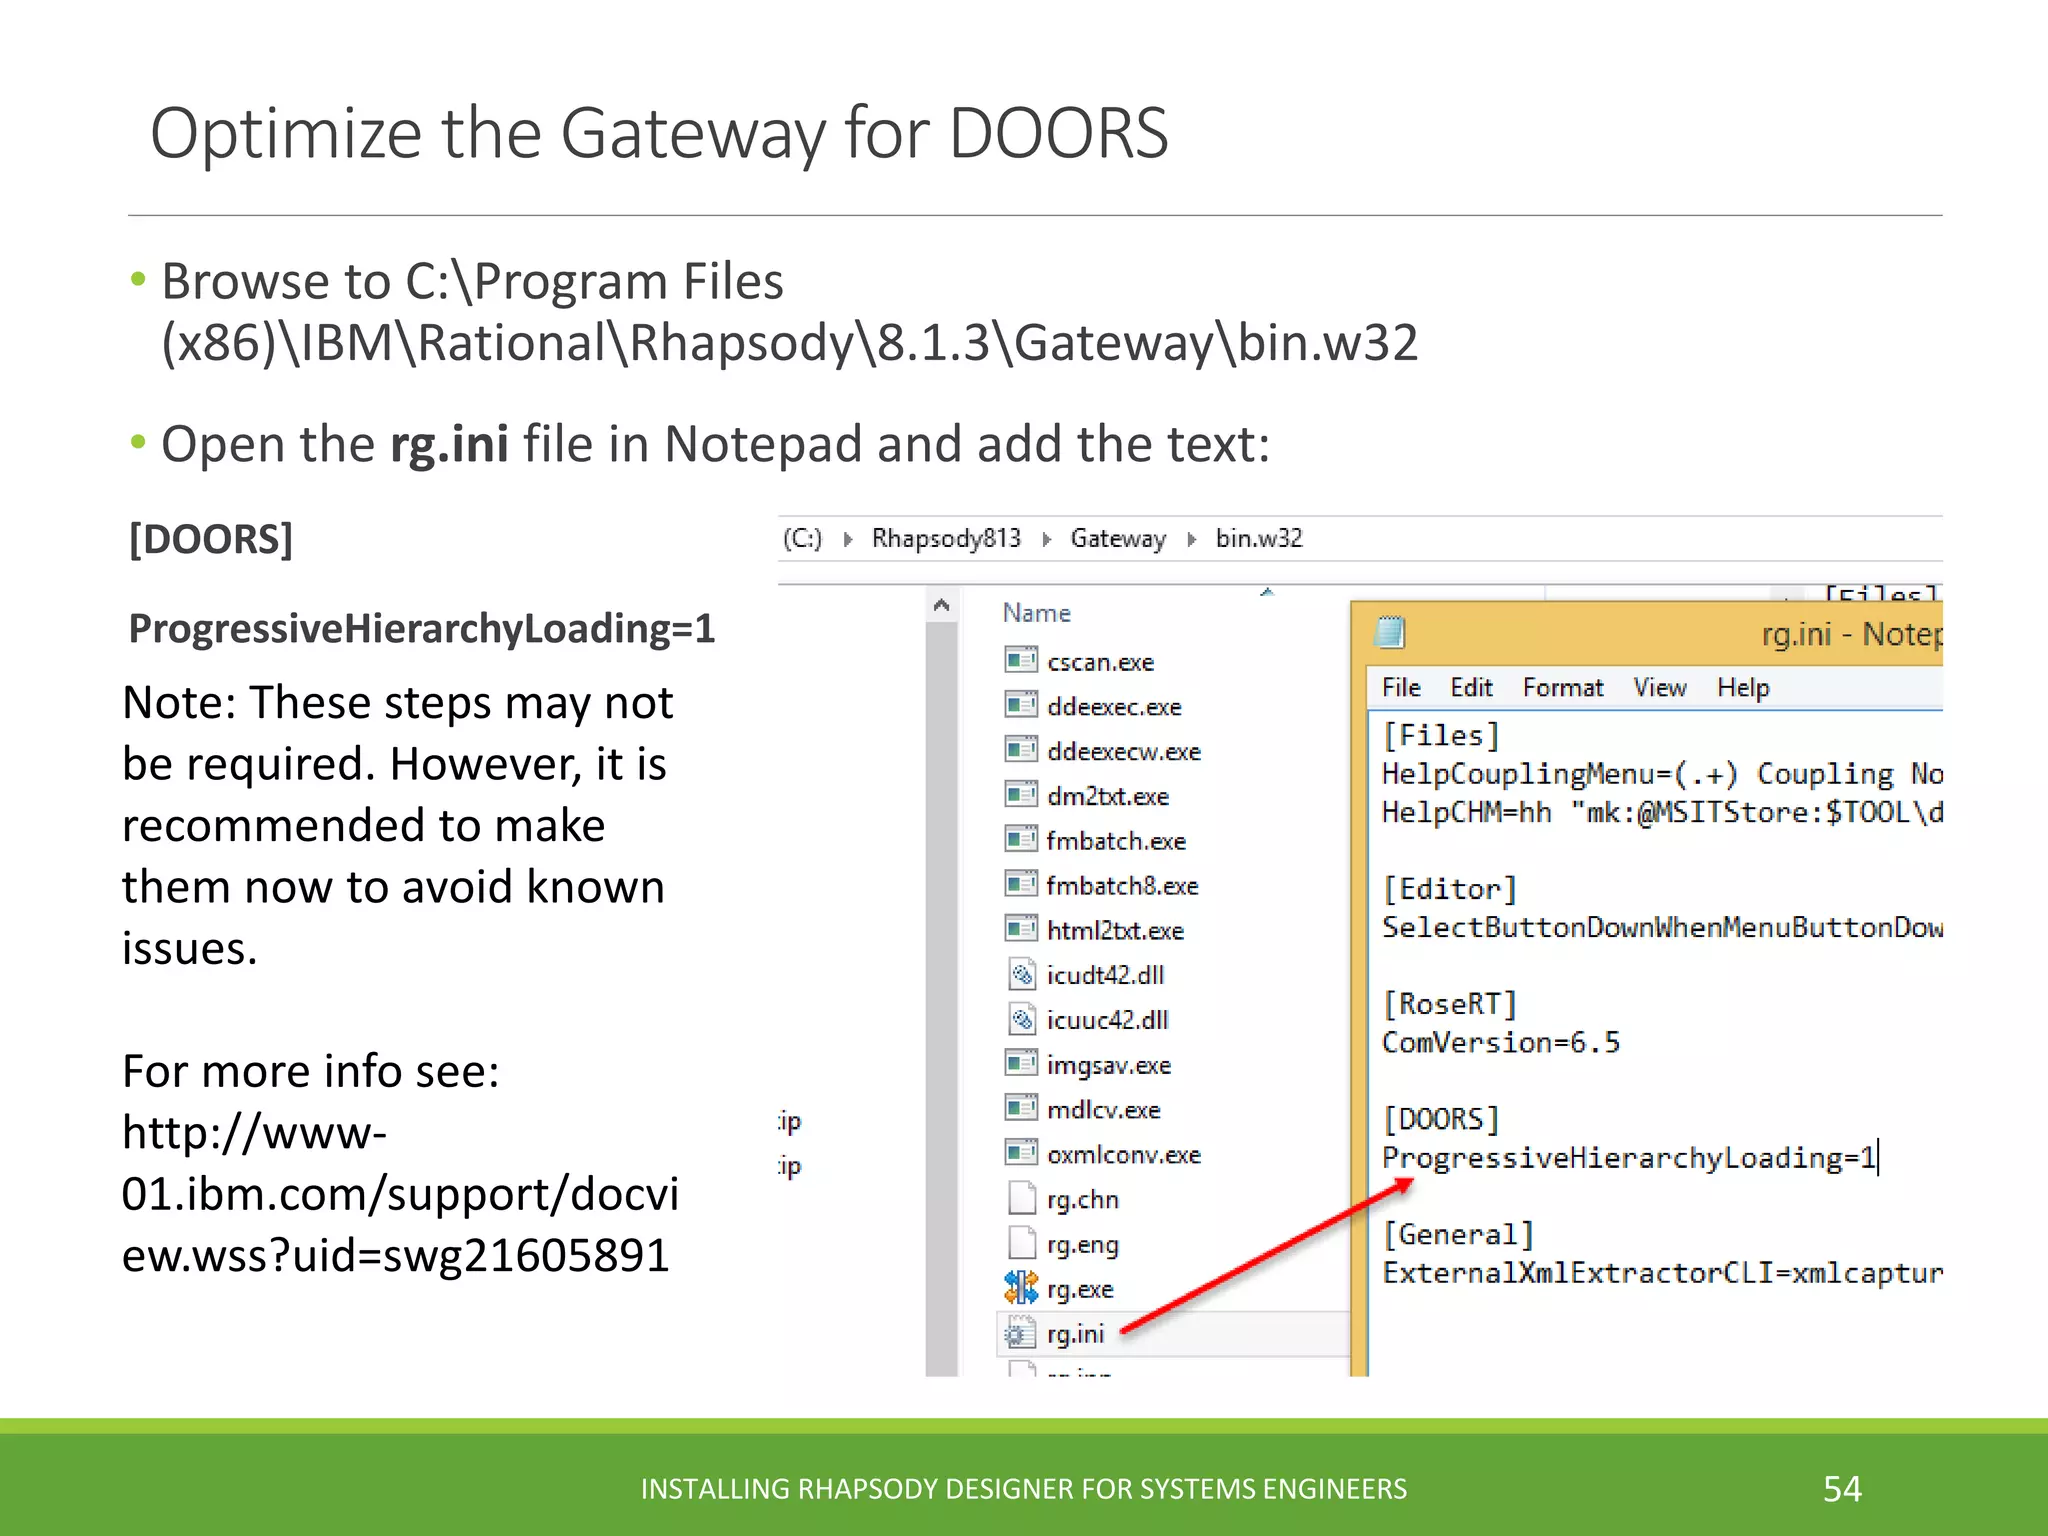2048x1536 pixels.
Task: Select the cscan.exe file name
Action: [x=1100, y=662]
